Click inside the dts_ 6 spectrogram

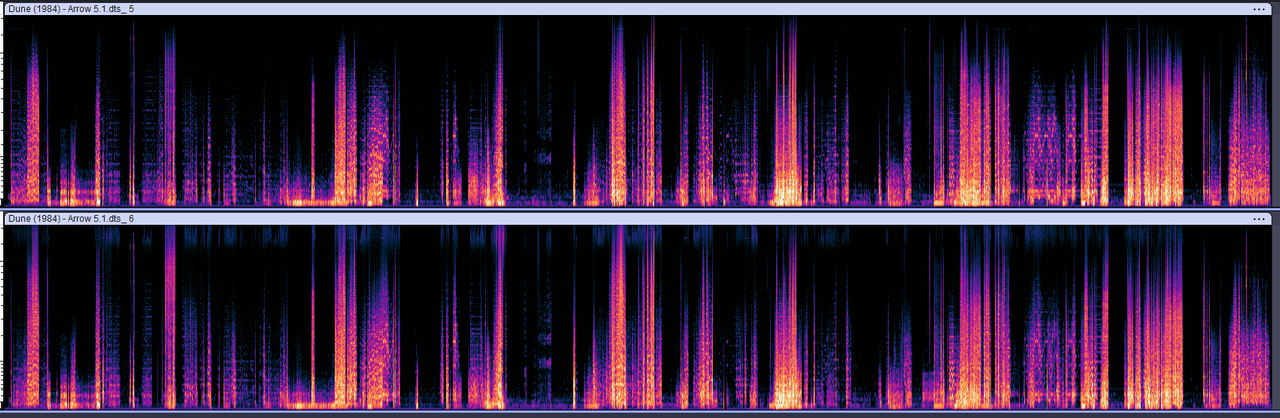640,317
